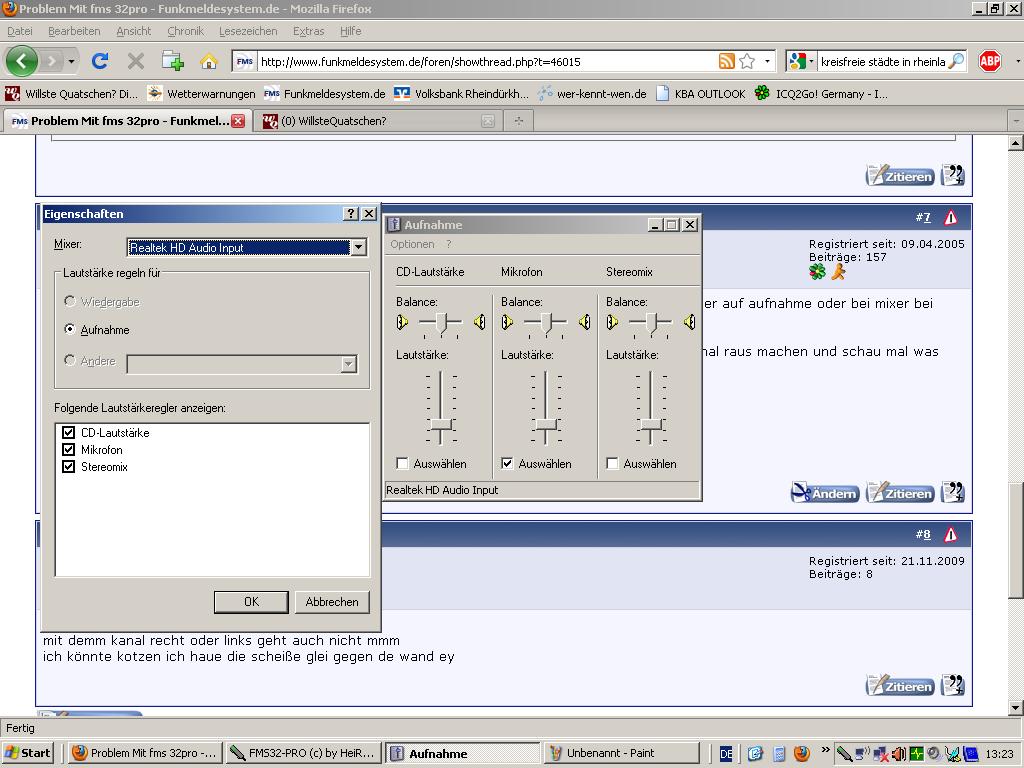Open the Lesezeichen menu
This screenshot has height=768, width=1024.
pos(248,31)
